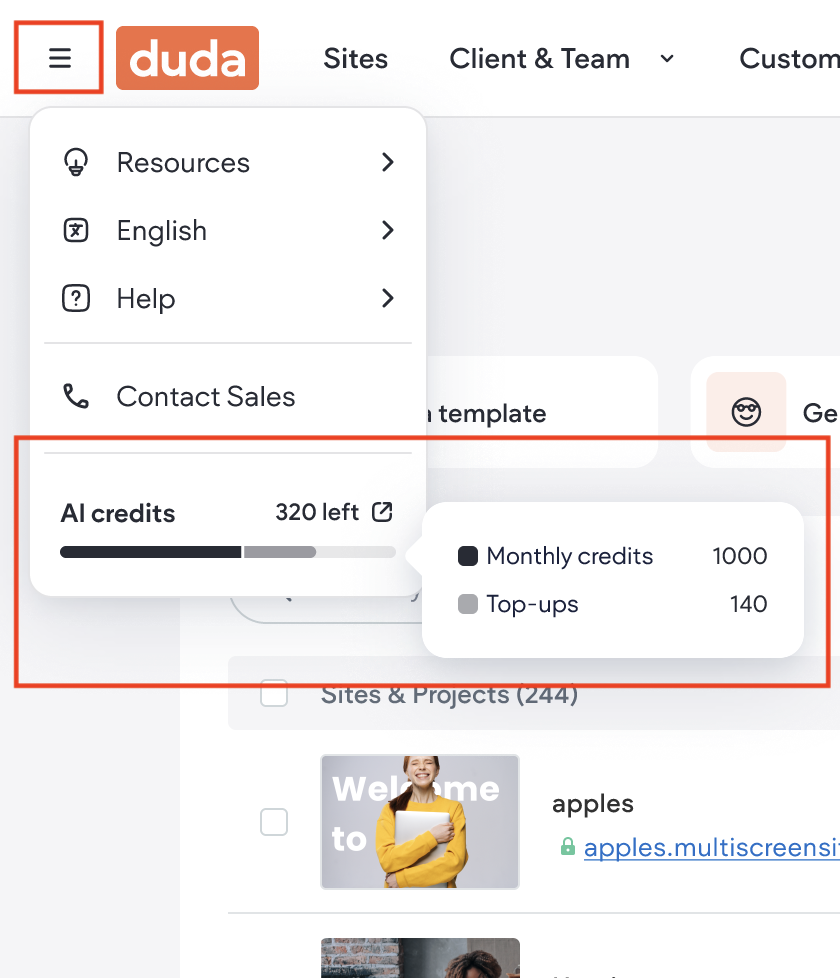Click the 320 left credits text
The image size is (840, 978).
[317, 512]
